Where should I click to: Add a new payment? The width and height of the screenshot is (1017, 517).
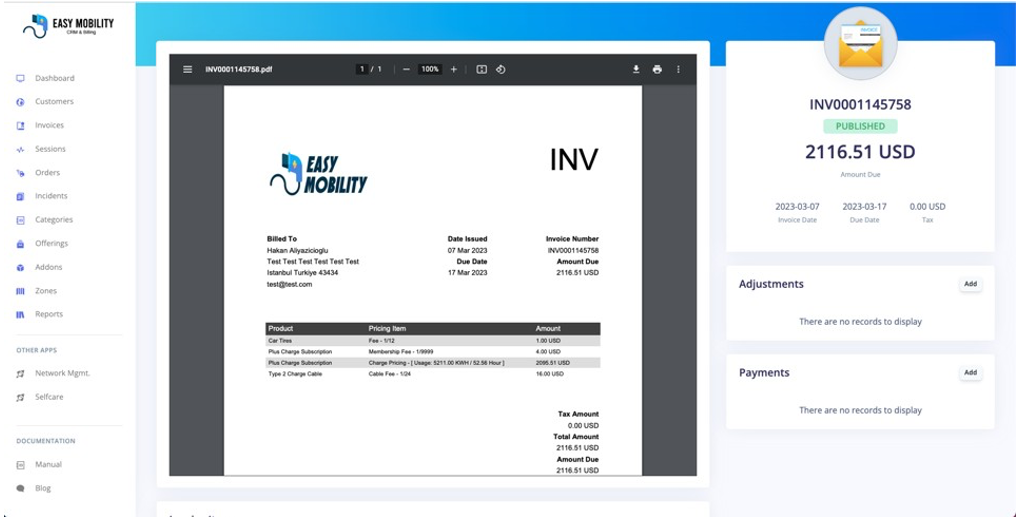970,372
